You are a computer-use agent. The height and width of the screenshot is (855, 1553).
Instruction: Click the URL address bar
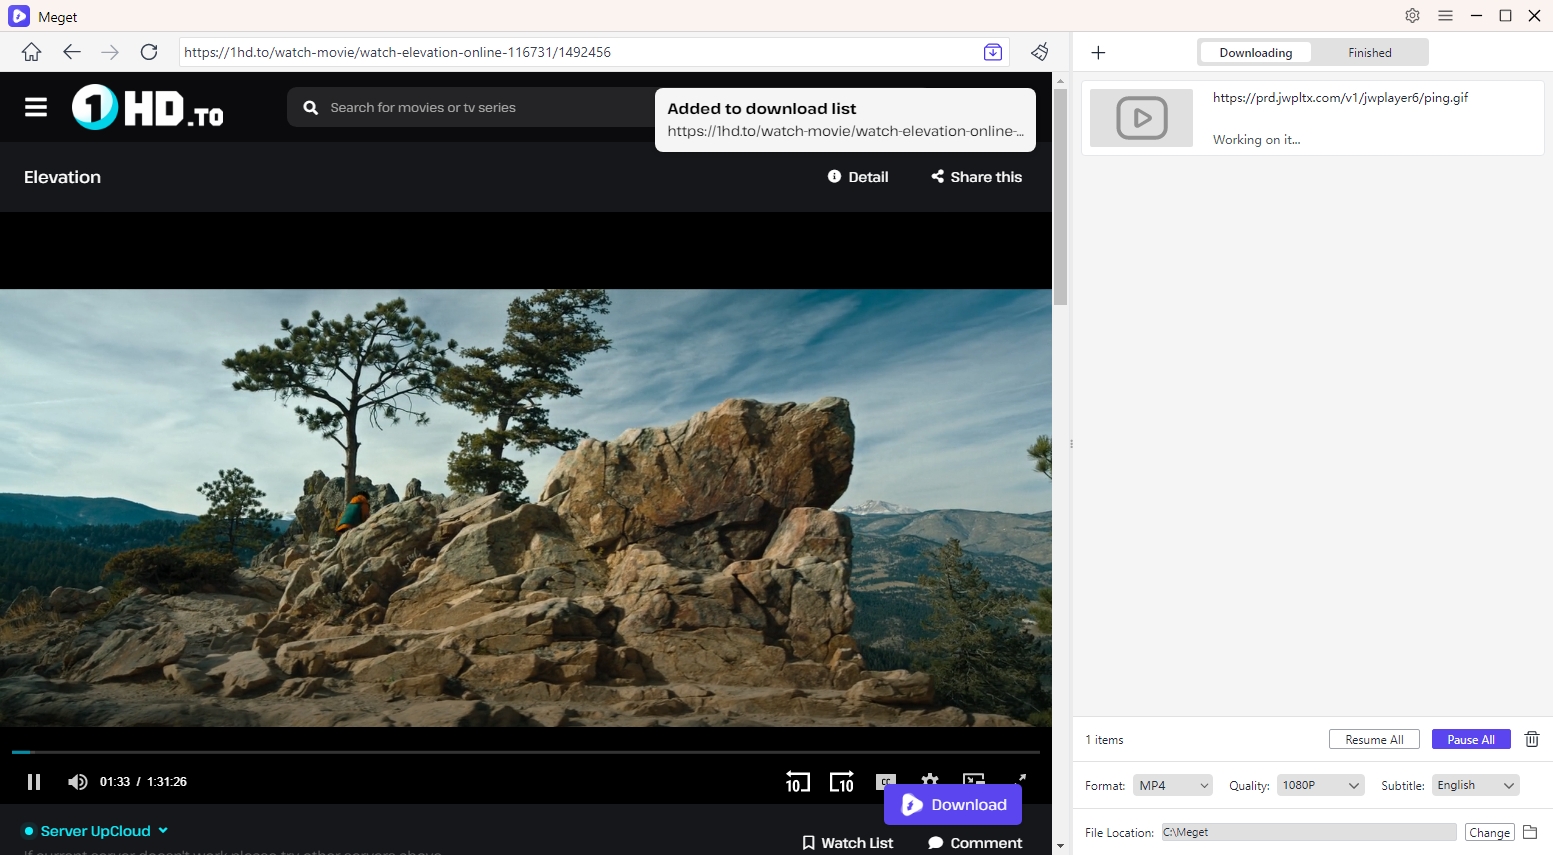tap(580, 52)
